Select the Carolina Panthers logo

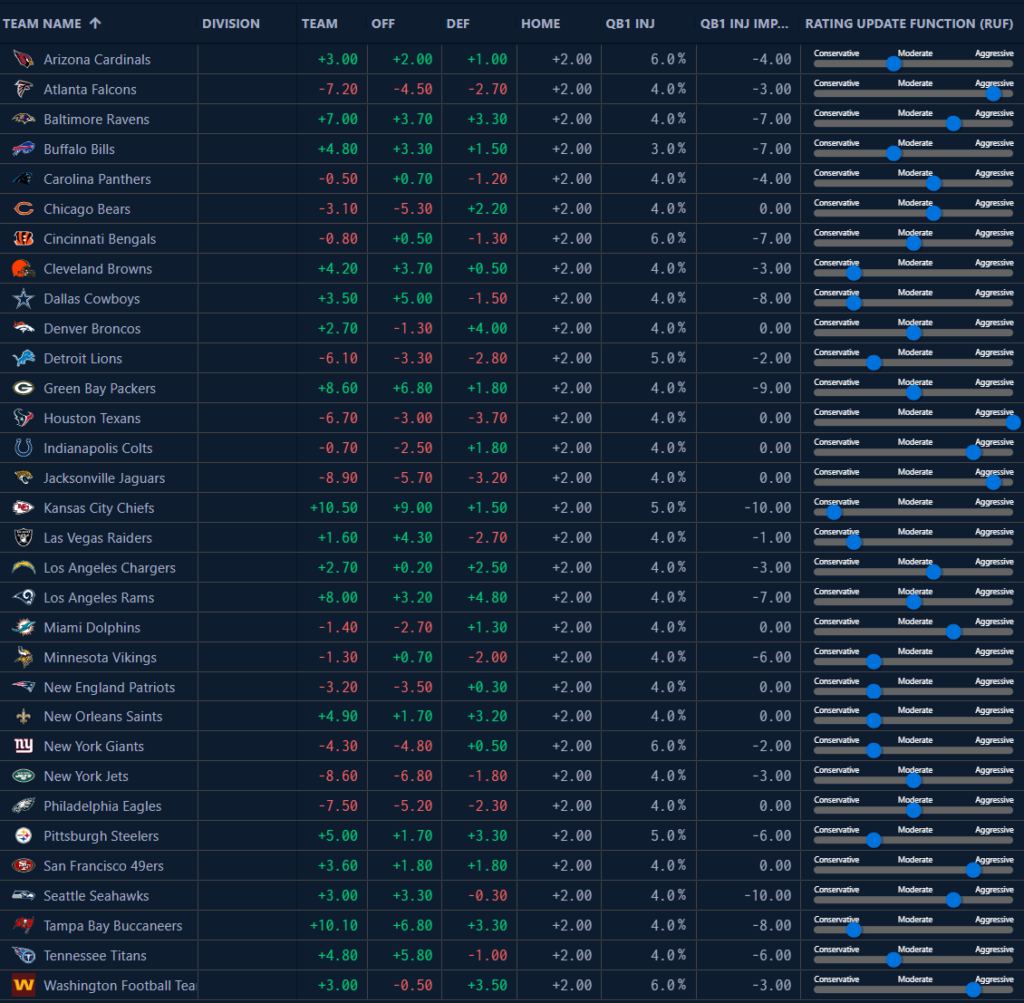24,179
